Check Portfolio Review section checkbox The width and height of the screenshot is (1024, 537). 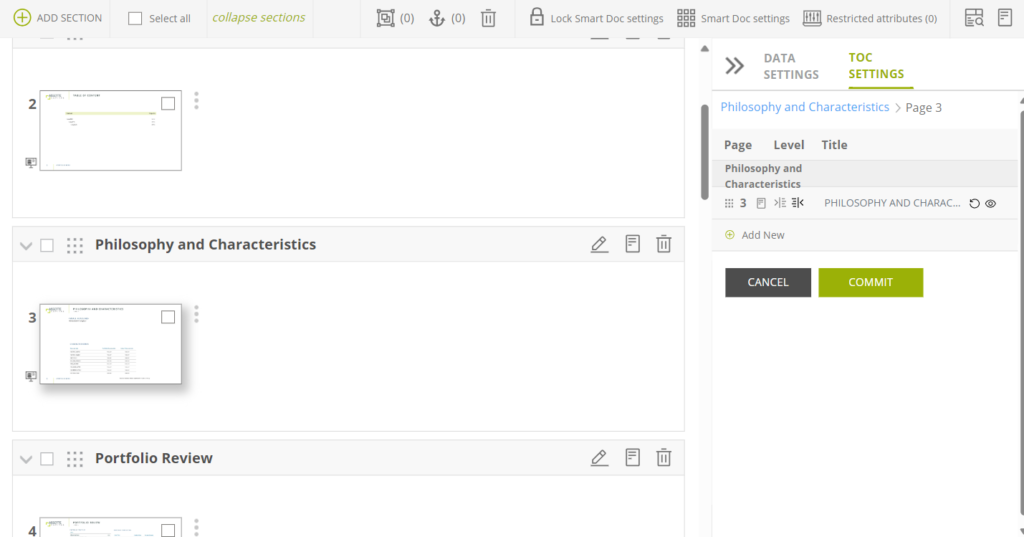click(47, 459)
